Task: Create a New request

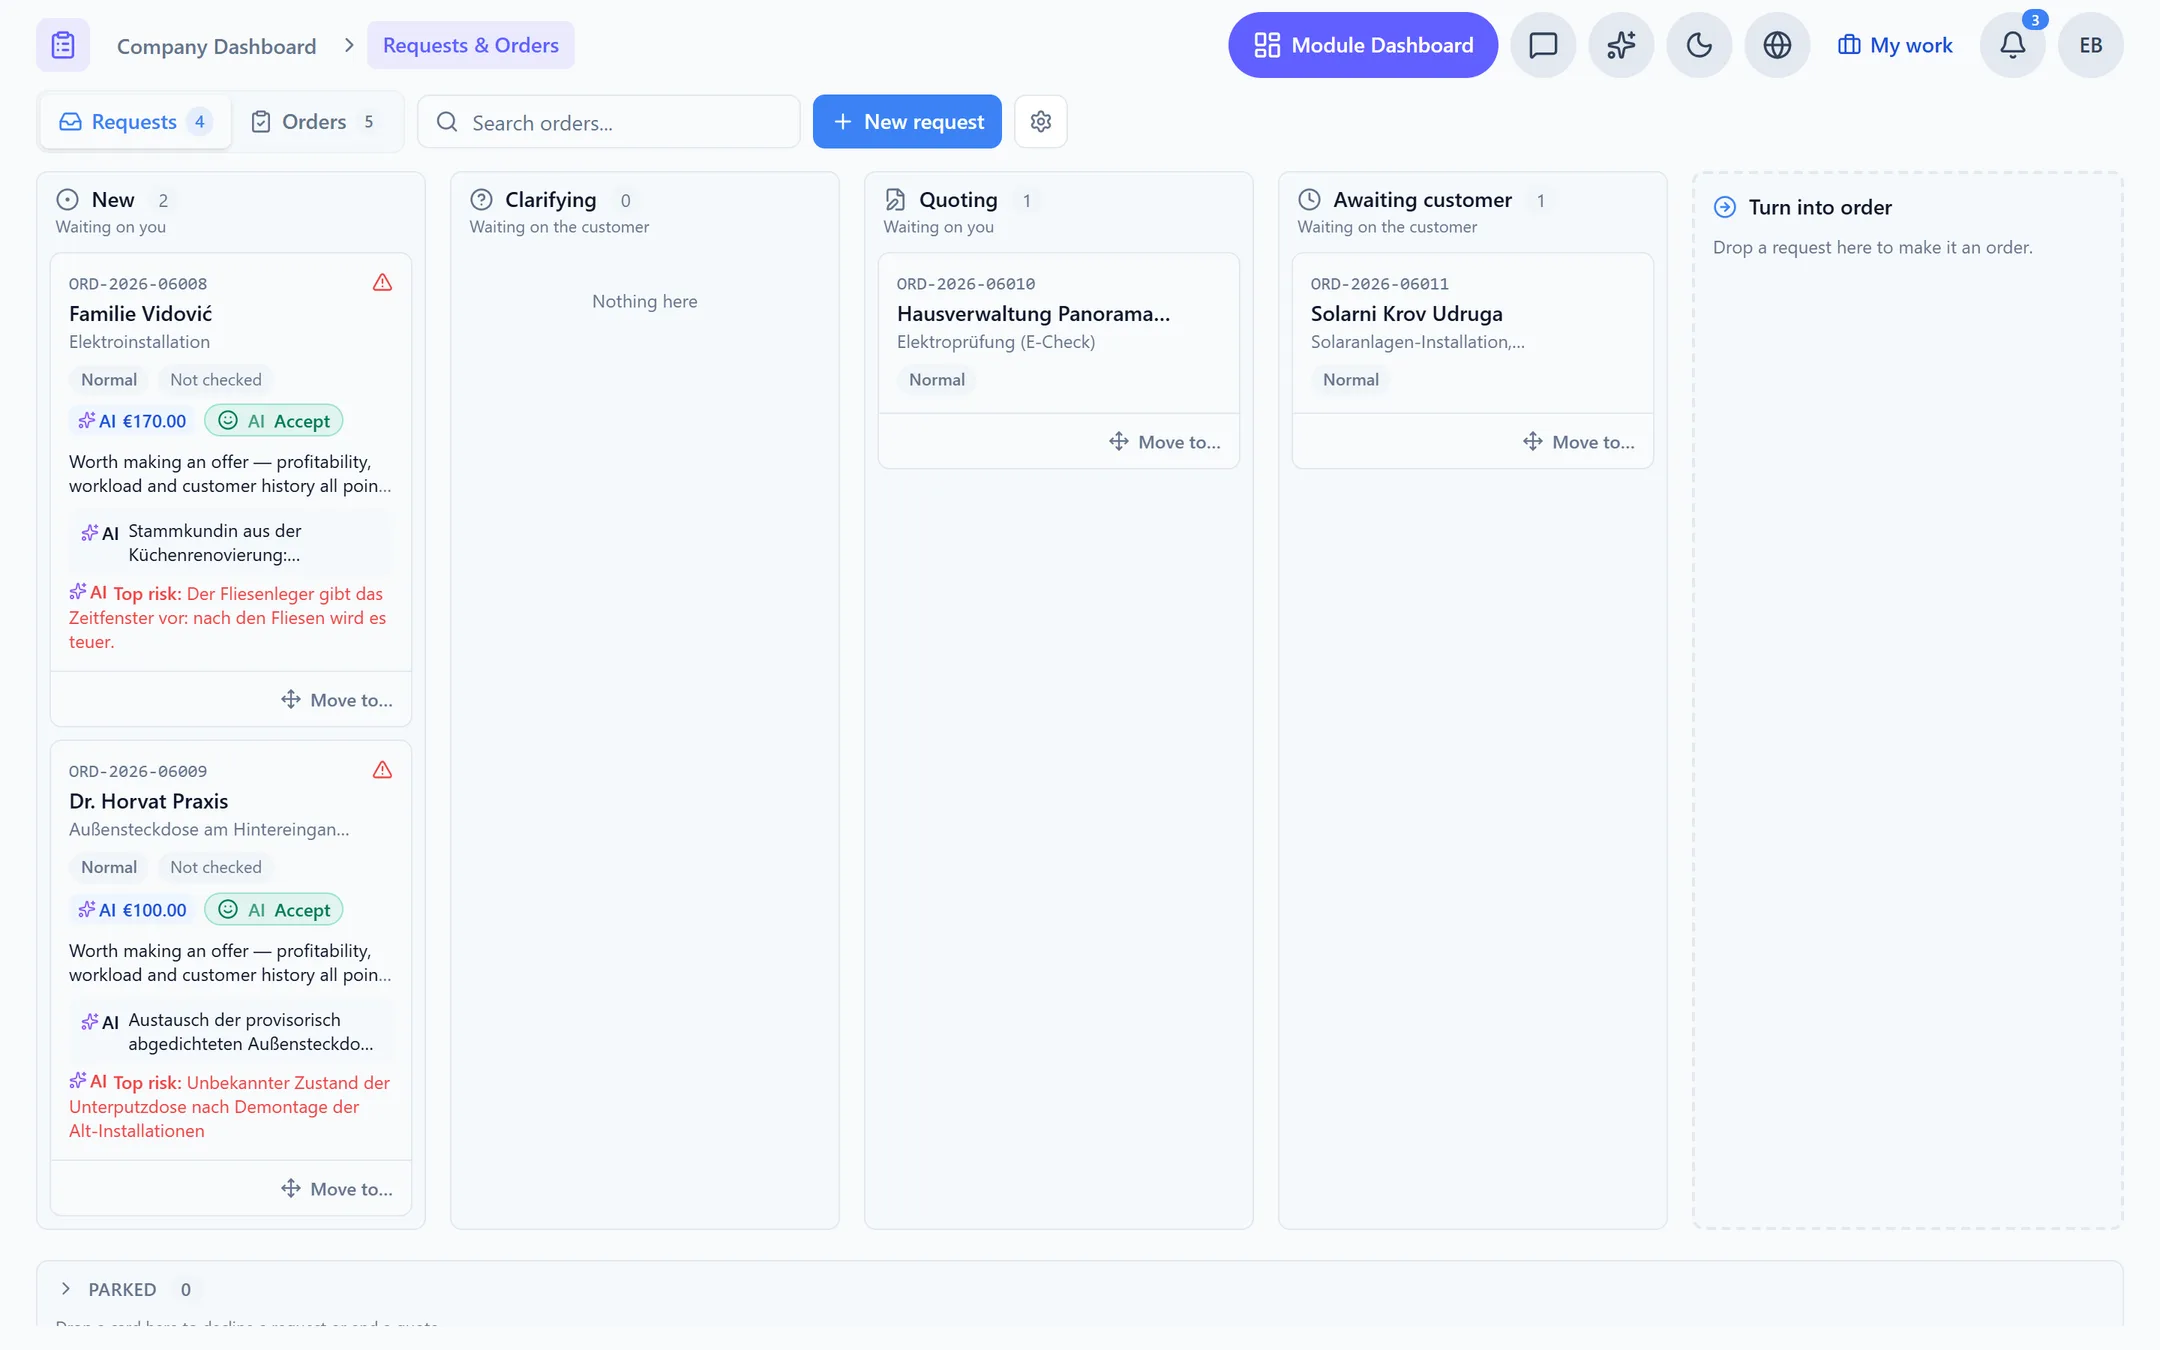Action: (x=907, y=122)
